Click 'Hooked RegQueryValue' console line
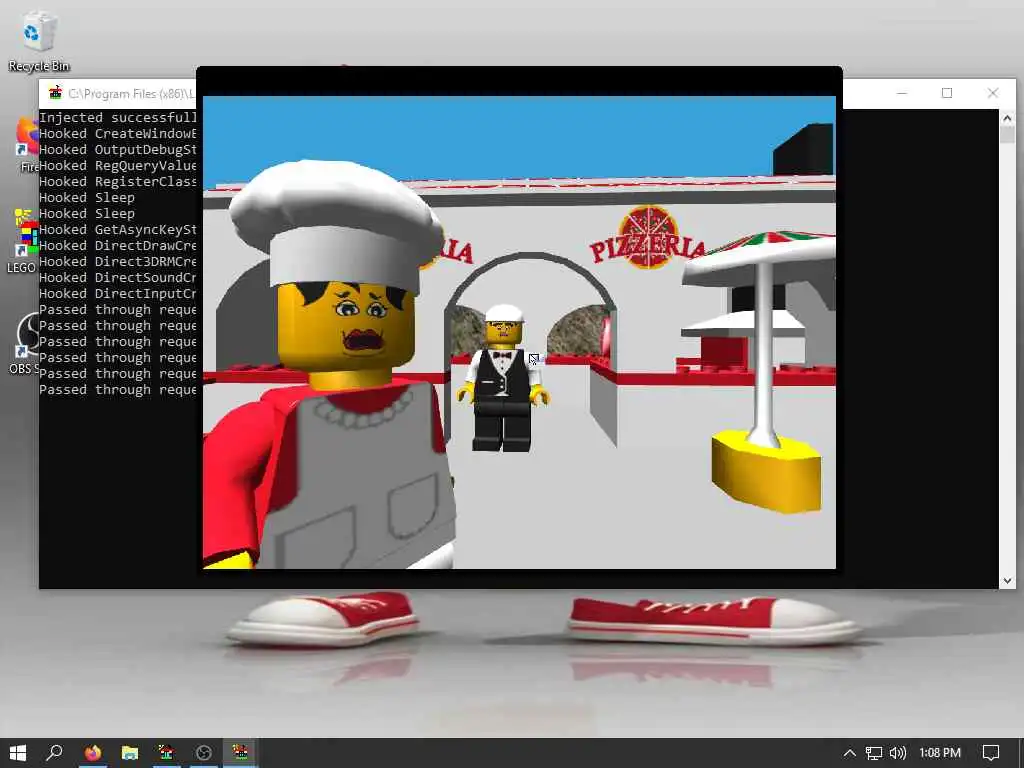The image size is (1024, 768). (118, 165)
